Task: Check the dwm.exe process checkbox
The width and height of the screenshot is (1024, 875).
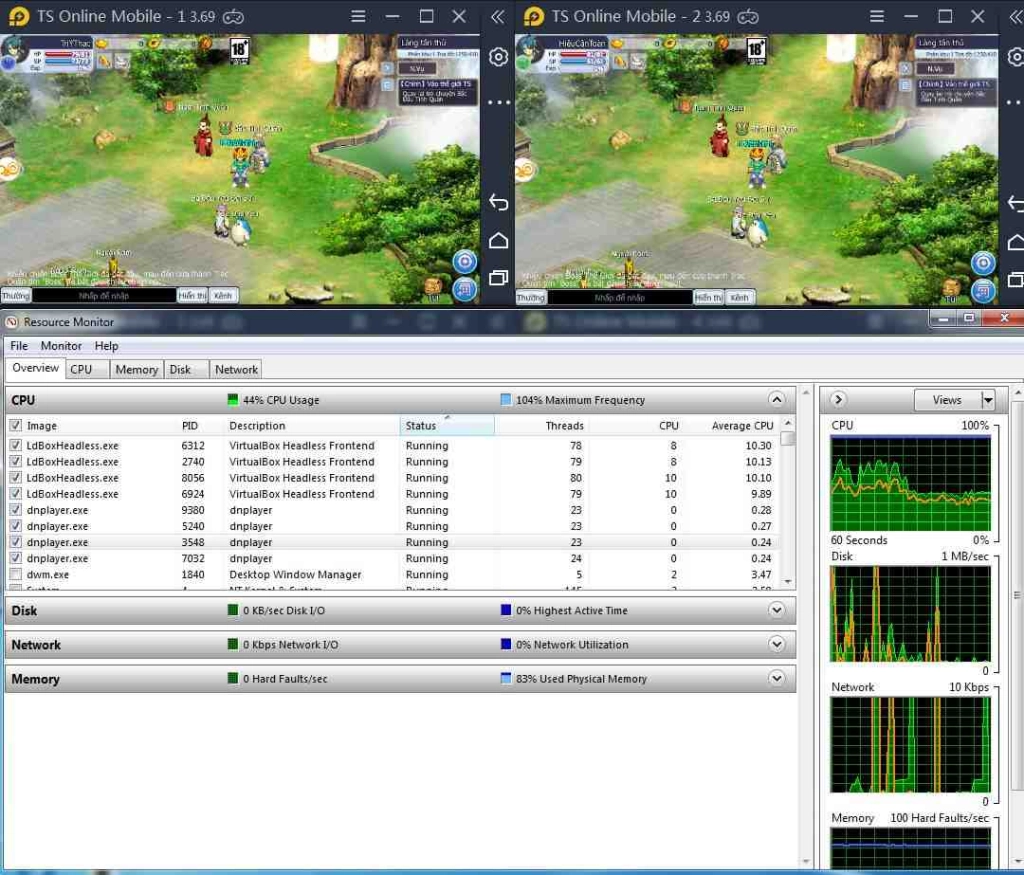Action: 16,575
